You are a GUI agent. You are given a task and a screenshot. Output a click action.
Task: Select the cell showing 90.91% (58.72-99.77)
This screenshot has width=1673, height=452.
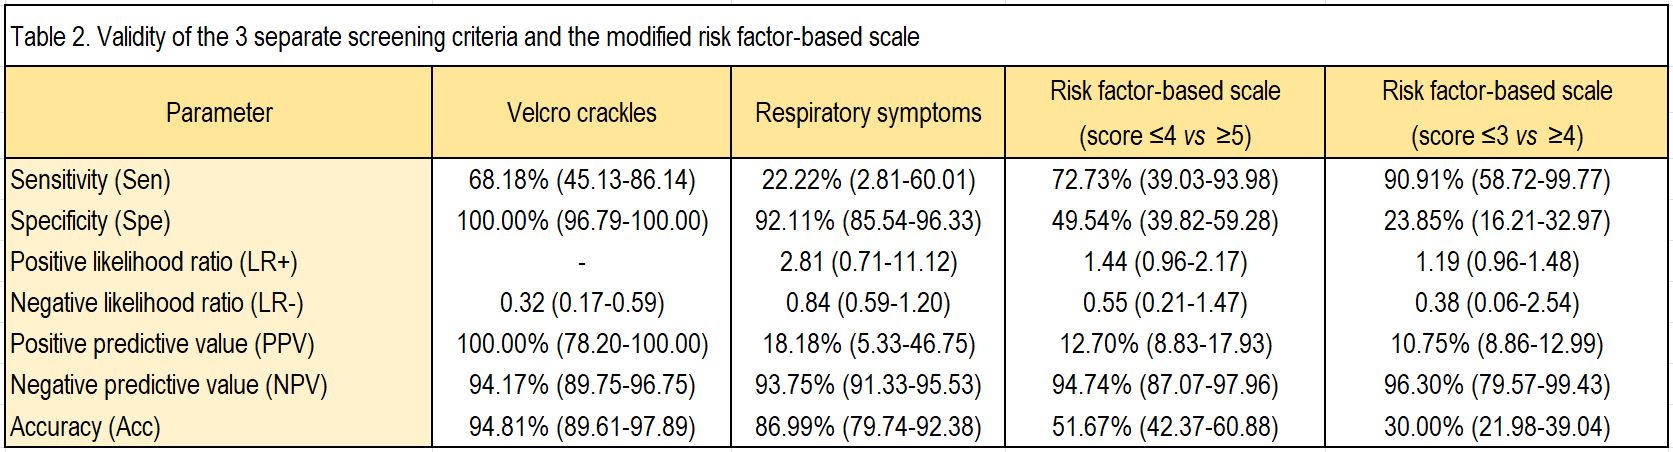[x=1497, y=180]
